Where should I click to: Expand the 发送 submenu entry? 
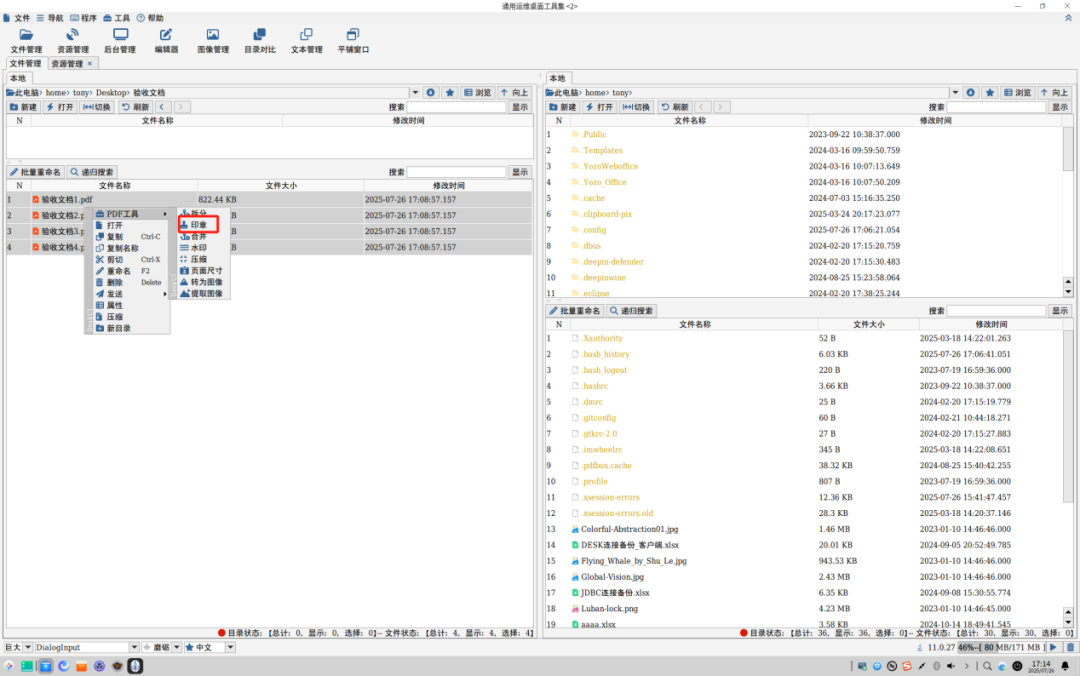pyautogui.click(x=131, y=294)
